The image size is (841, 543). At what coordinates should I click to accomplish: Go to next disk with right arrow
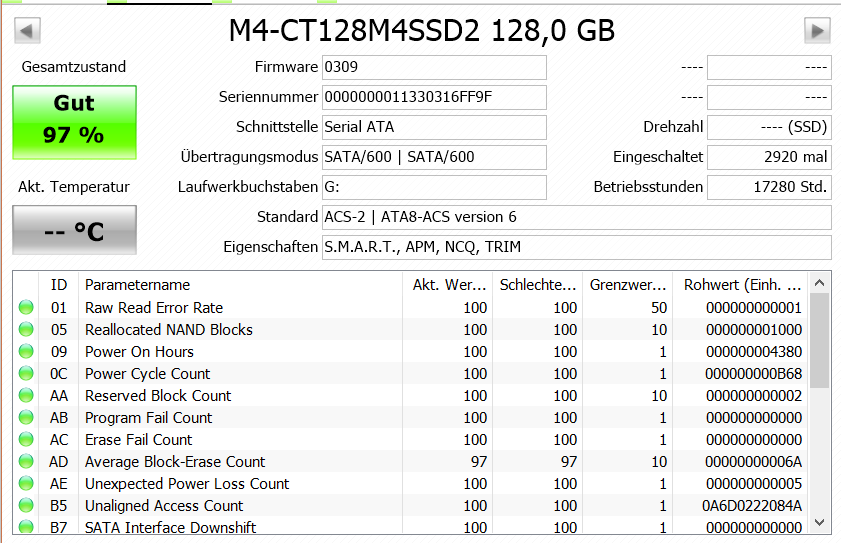pyautogui.click(x=817, y=31)
